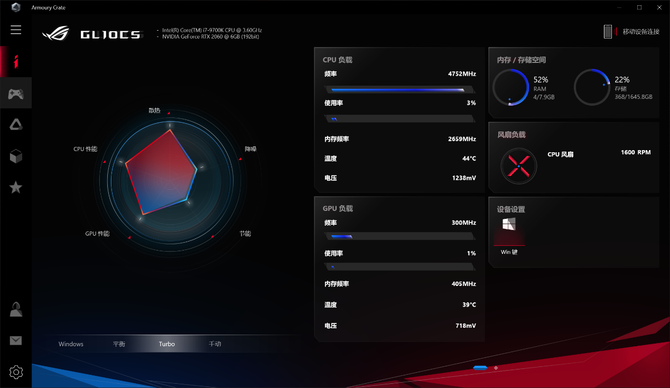Open the star Featured sidebar icon
The height and width of the screenshot is (388, 670).
click(16, 187)
